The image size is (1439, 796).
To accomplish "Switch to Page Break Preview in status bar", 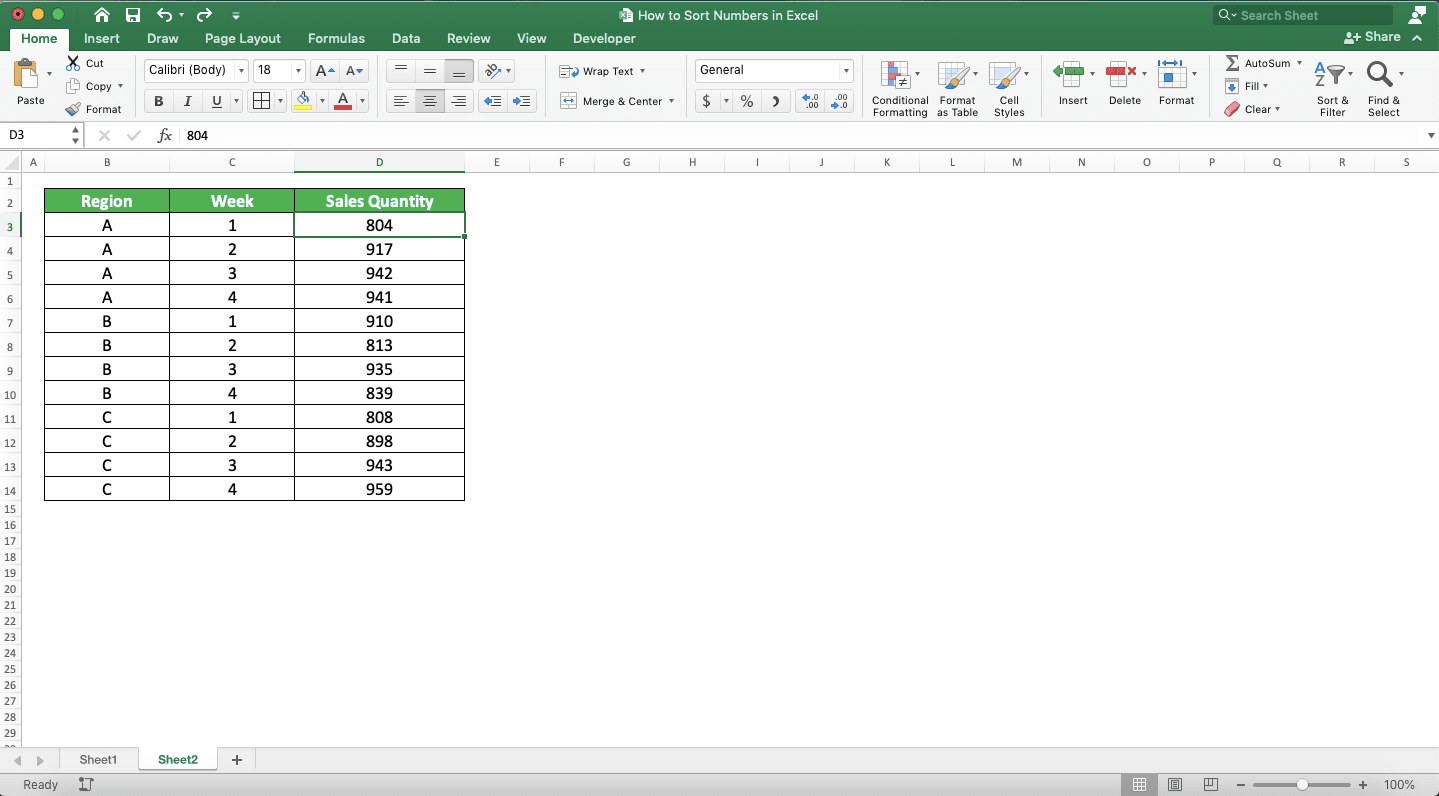I will [1211, 785].
